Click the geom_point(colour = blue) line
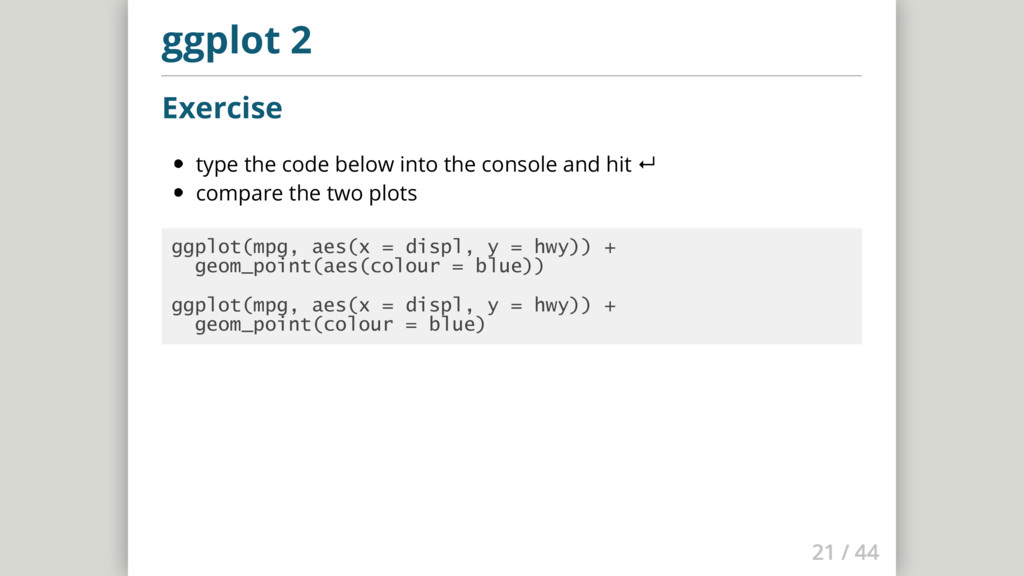The image size is (1024, 576). 340,325
